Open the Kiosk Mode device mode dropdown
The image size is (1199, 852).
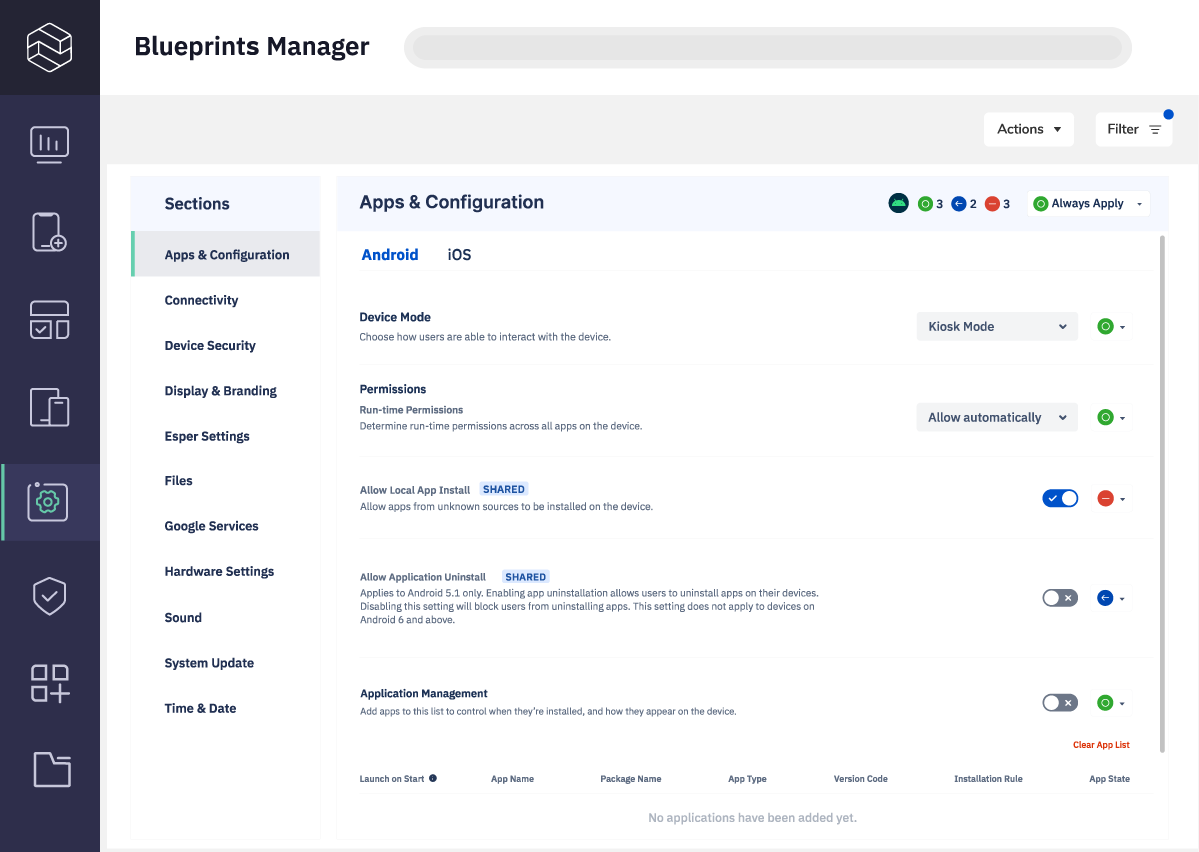tap(996, 326)
